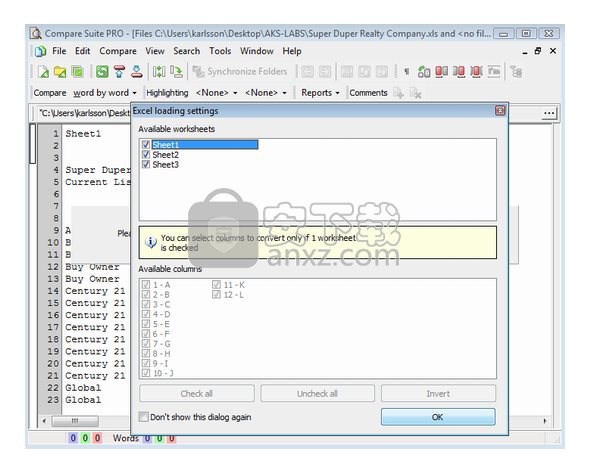
Task: Click the Invert button
Action: point(438,394)
